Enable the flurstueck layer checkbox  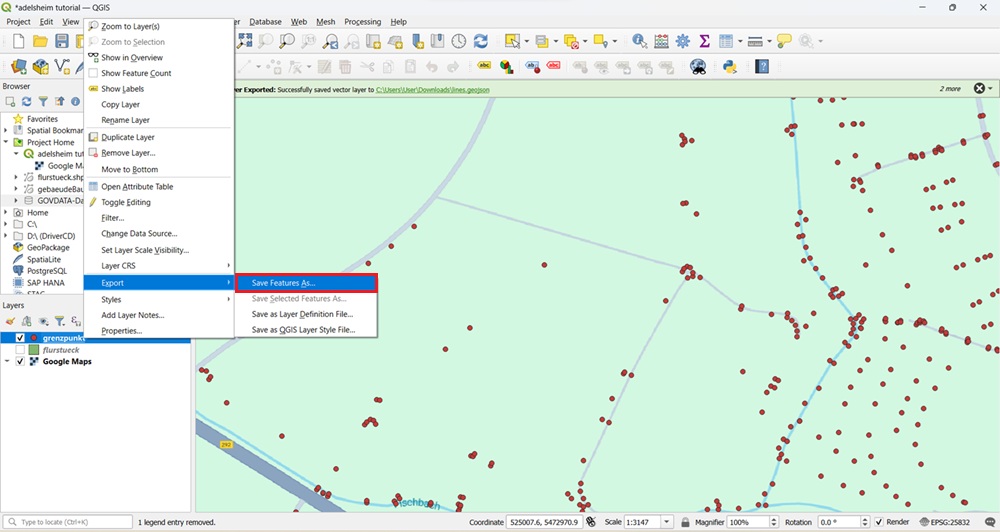click(20, 350)
